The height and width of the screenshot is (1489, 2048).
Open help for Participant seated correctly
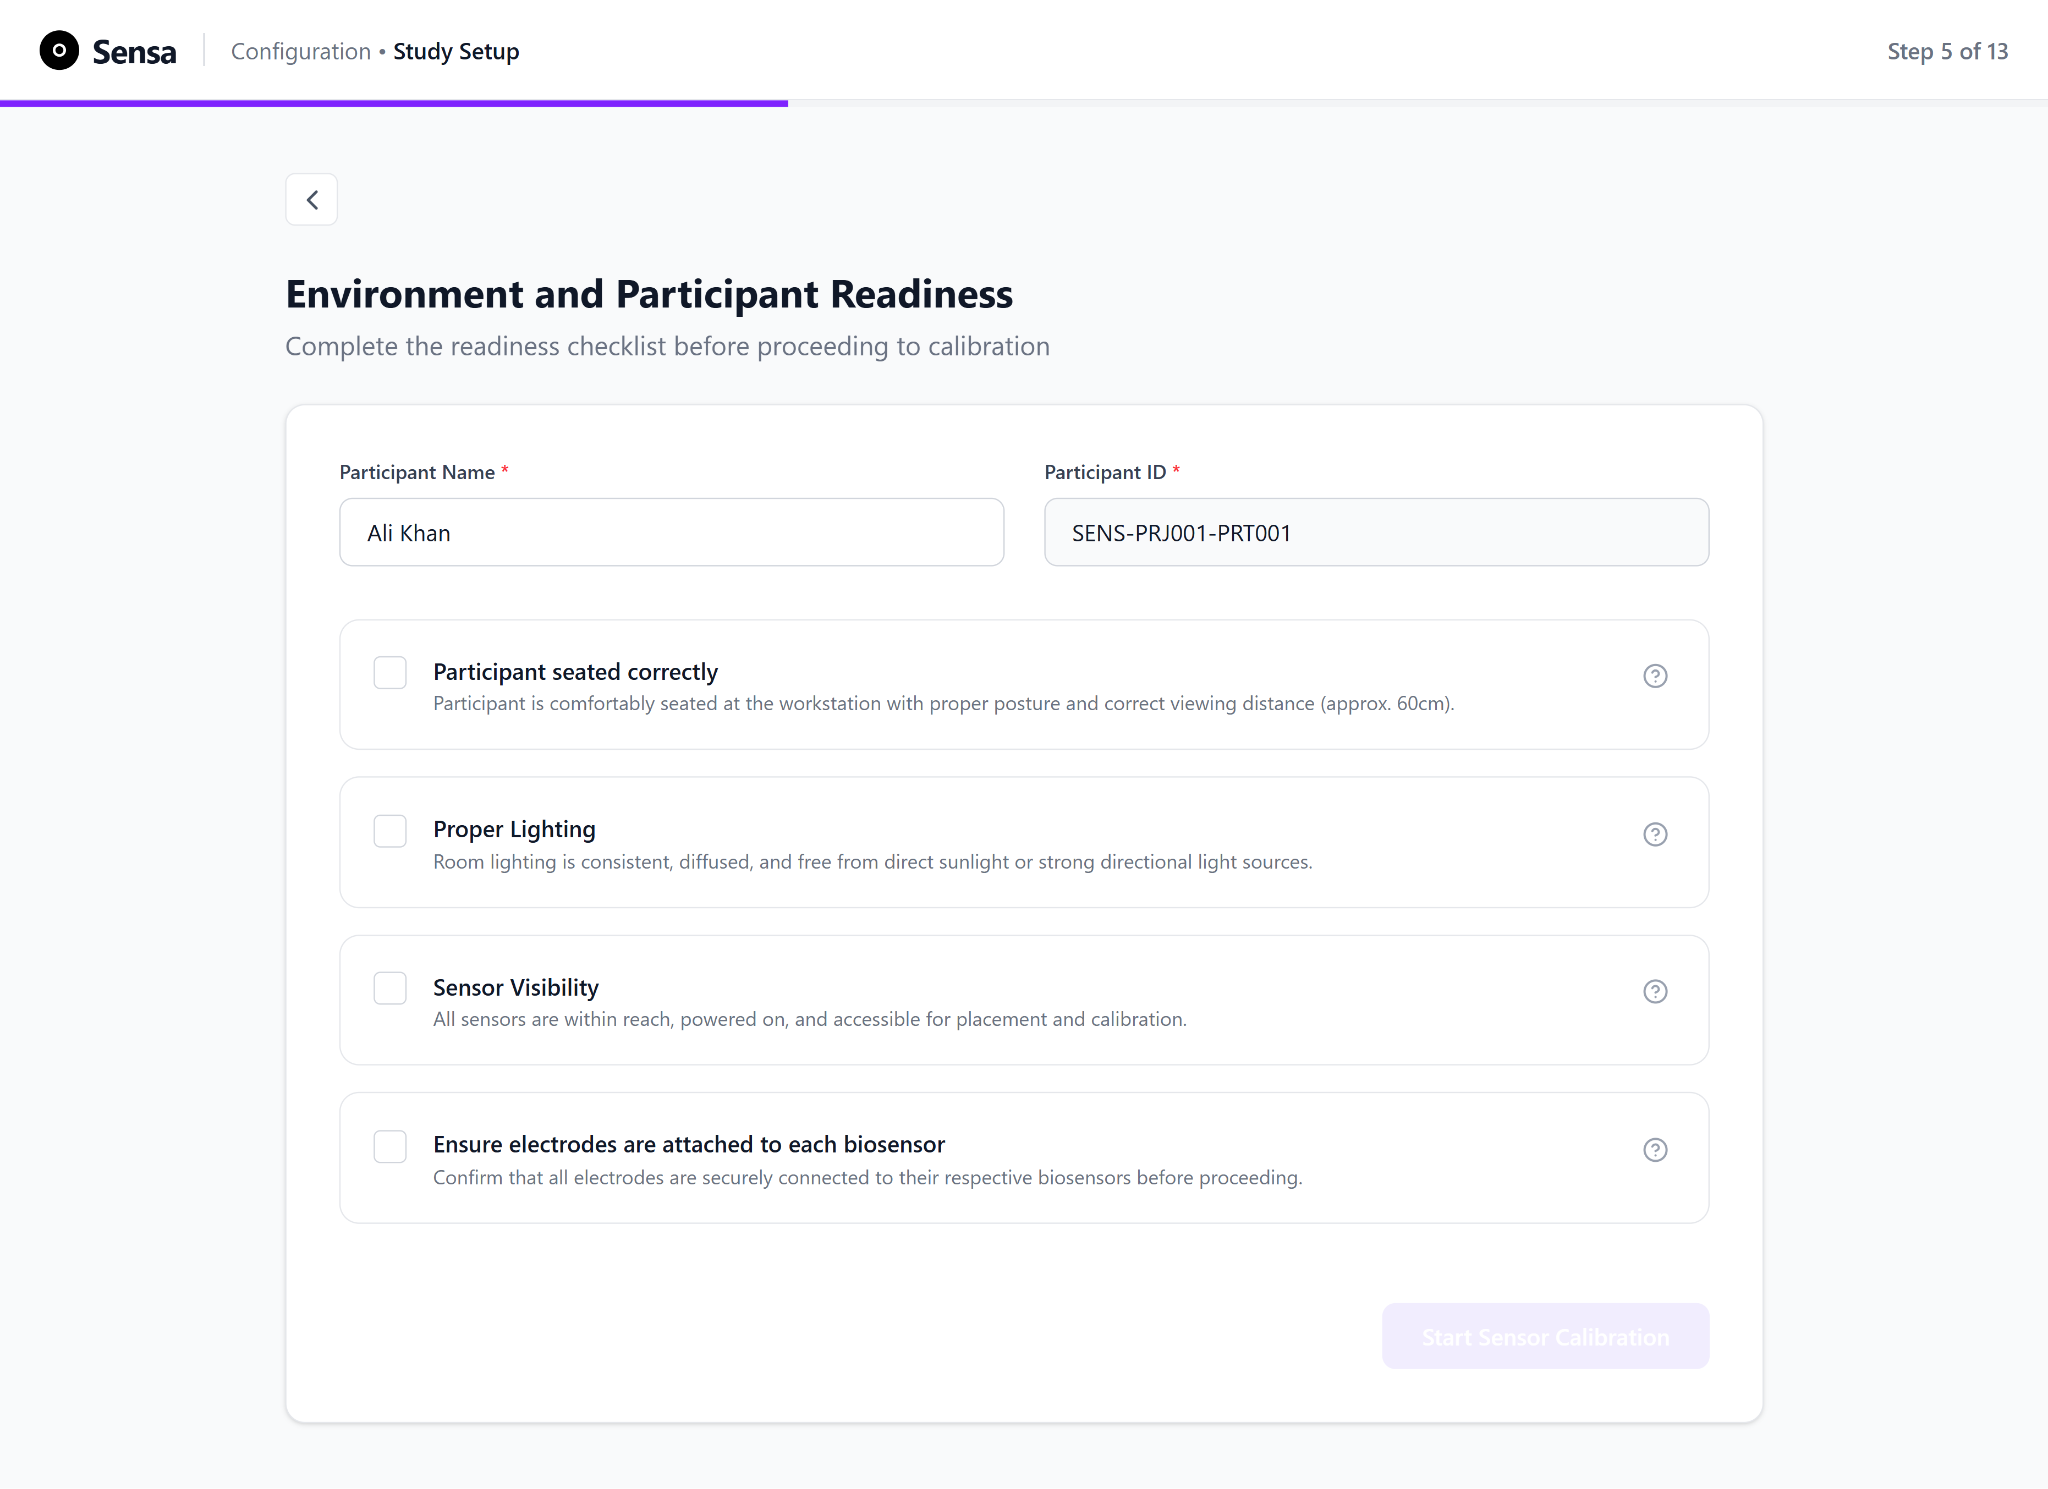click(x=1655, y=676)
